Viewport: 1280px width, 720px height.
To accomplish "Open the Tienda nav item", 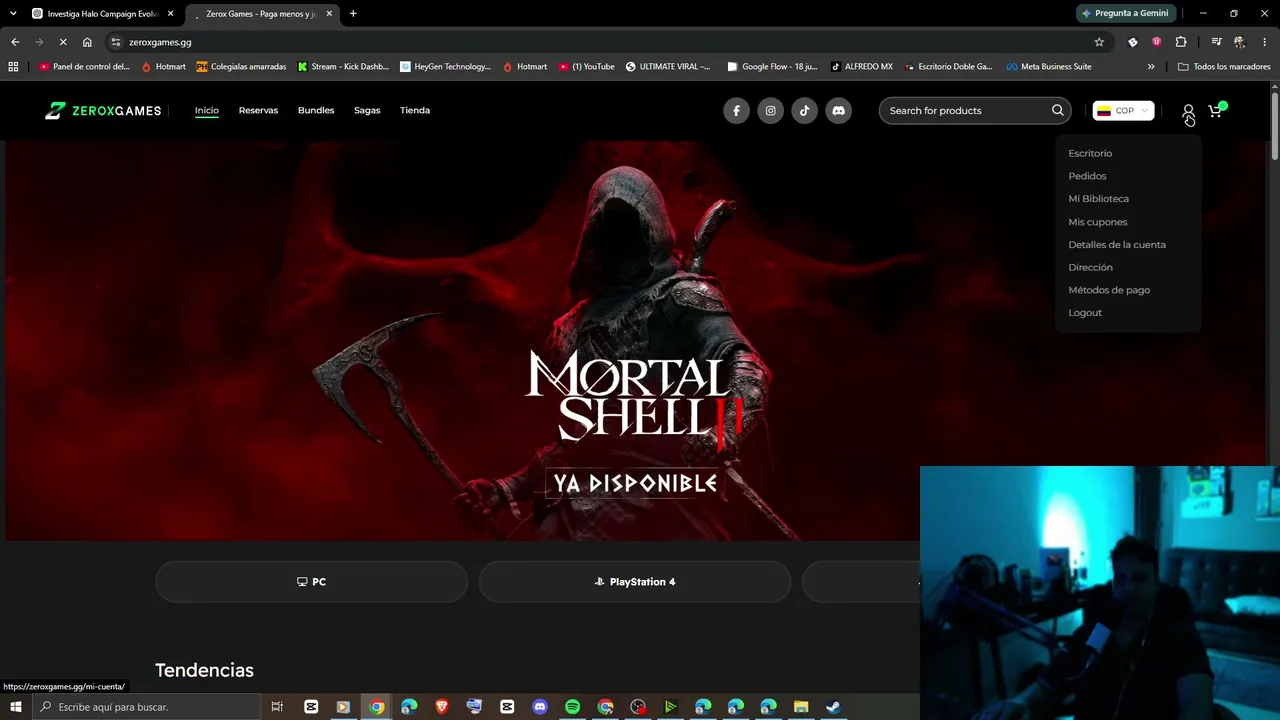I will (415, 110).
